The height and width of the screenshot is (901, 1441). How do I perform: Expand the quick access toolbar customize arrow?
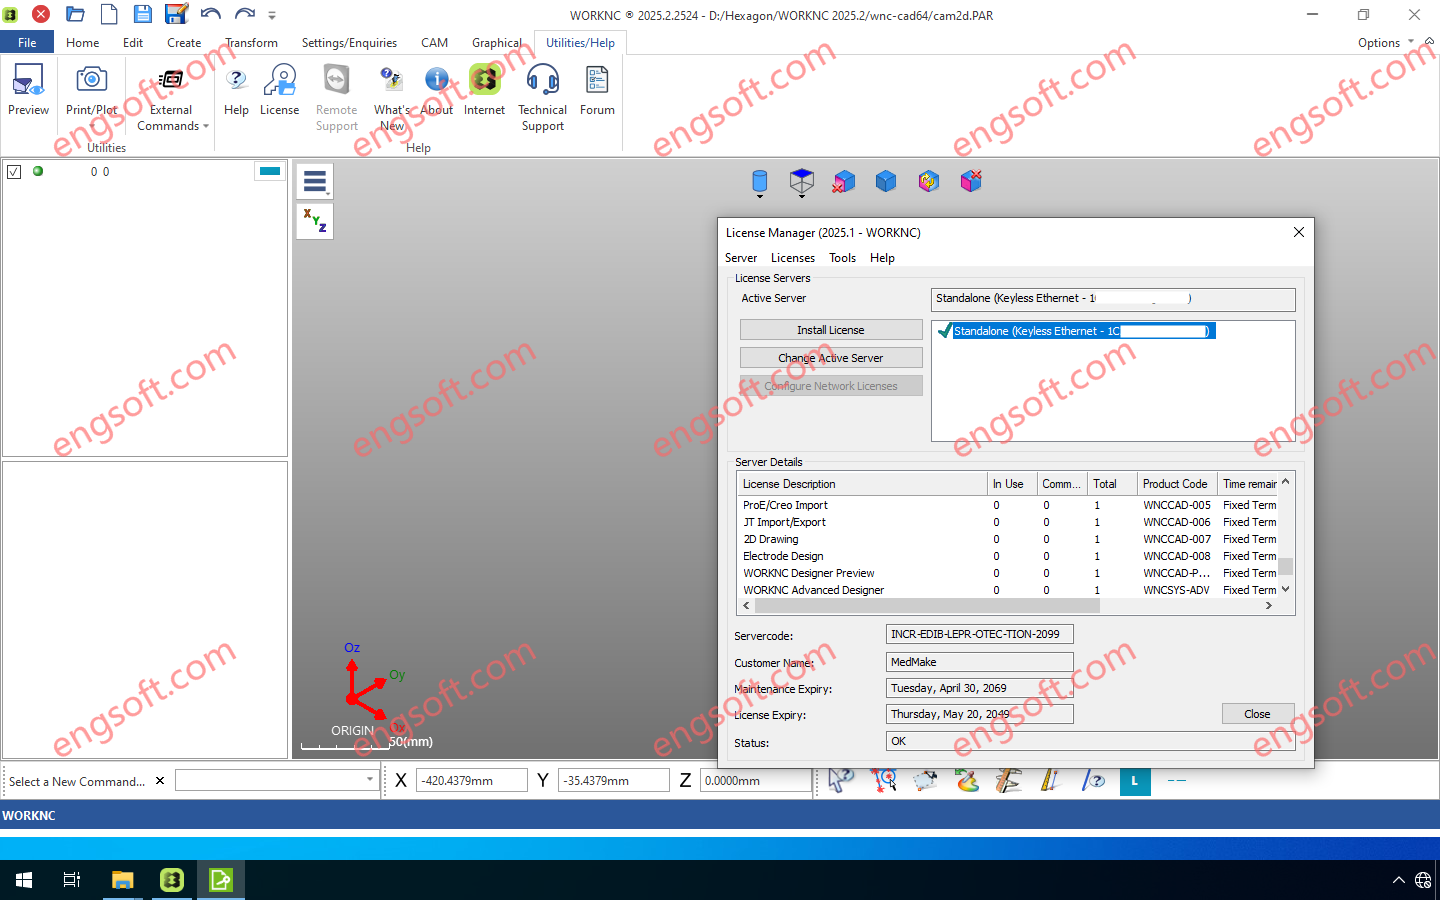(x=272, y=15)
